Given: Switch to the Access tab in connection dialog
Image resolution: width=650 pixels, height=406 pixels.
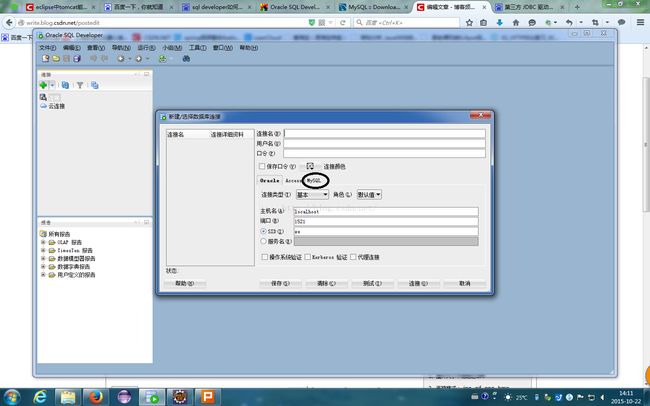Looking at the screenshot, I should pyautogui.click(x=293, y=180).
